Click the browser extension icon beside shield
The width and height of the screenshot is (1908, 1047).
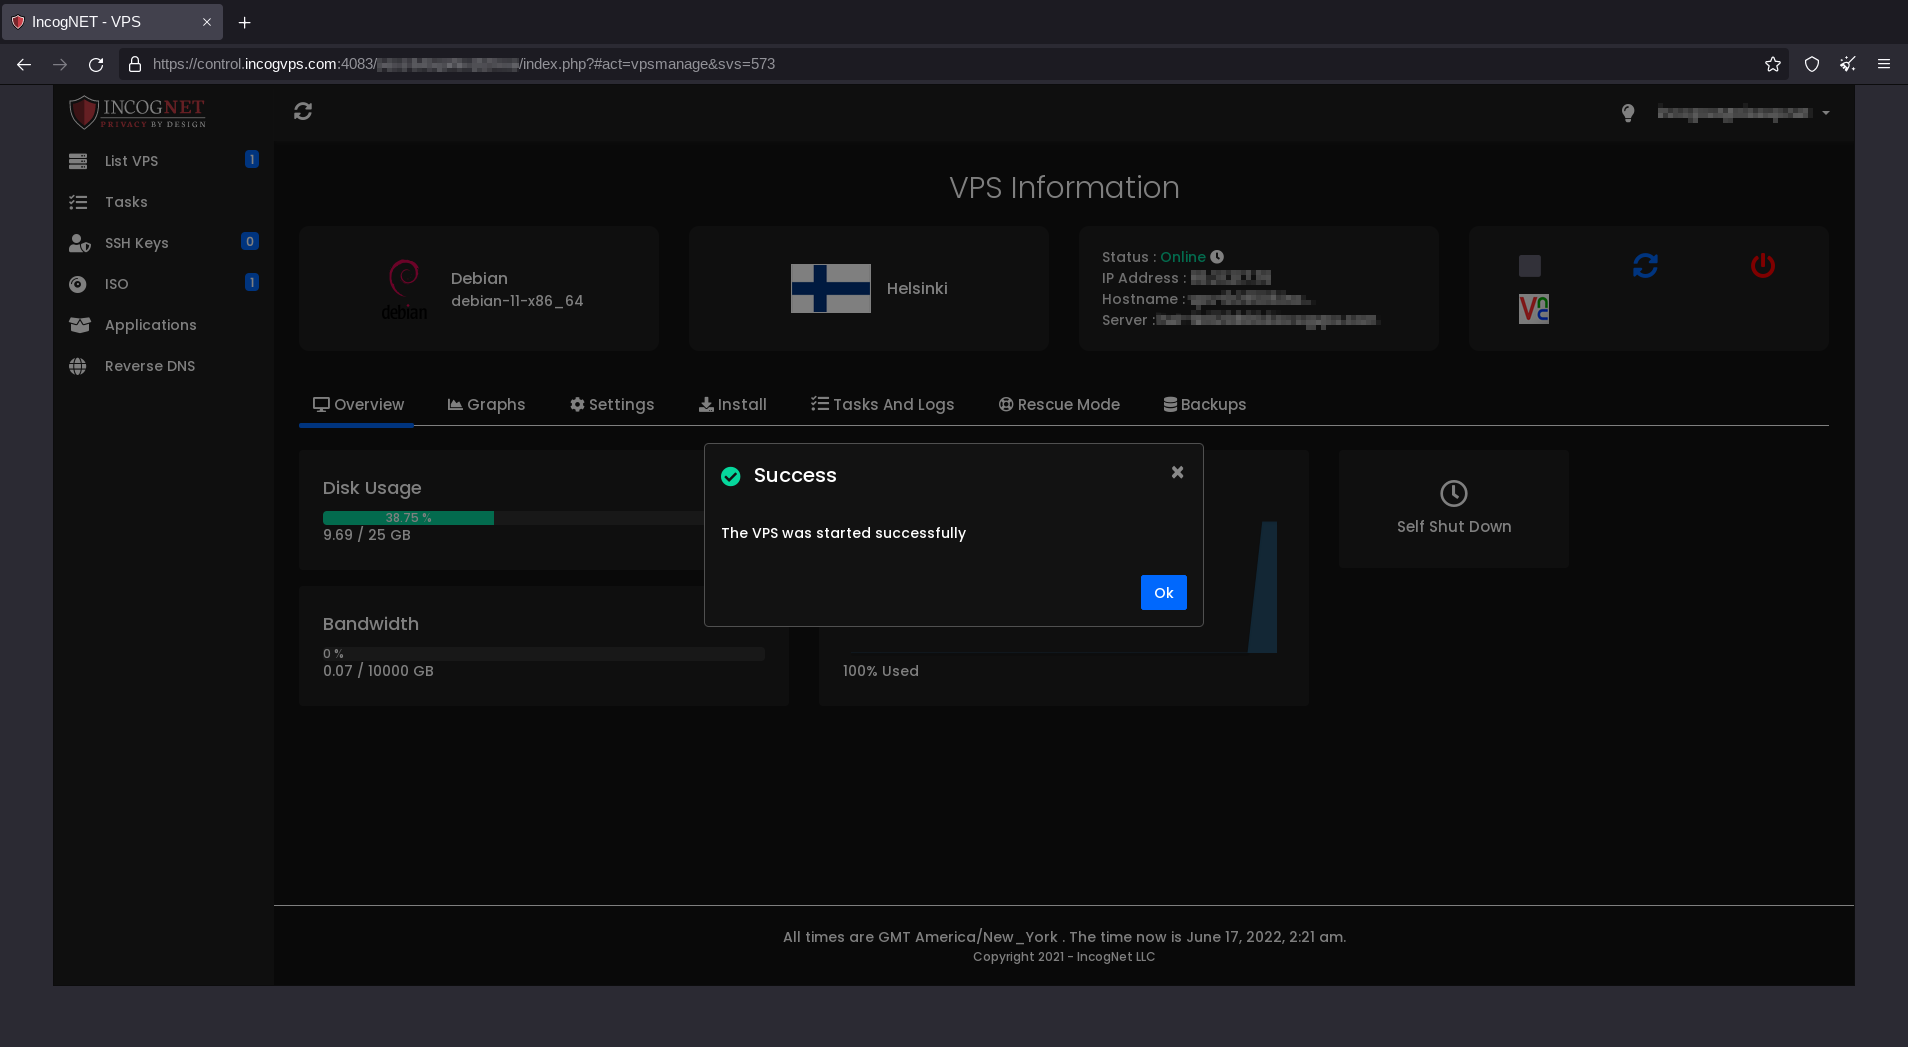tap(1848, 64)
